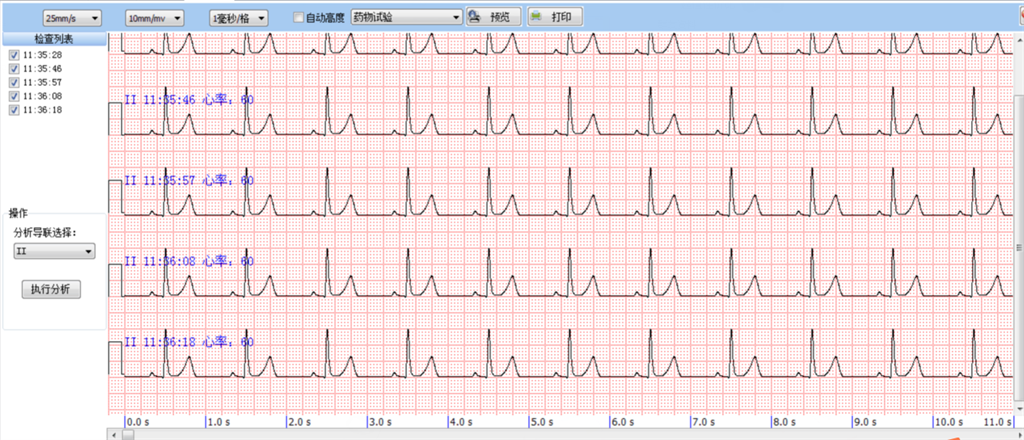Toggle the 11:35:46 recording checkbox
Screen dimensions: 1024x440
(14, 68)
